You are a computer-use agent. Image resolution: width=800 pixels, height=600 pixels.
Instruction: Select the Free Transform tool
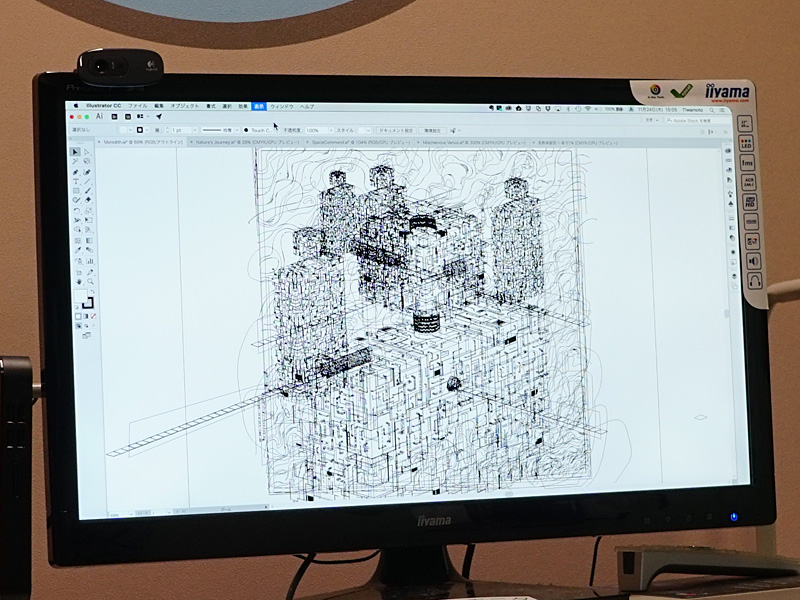pos(89,220)
